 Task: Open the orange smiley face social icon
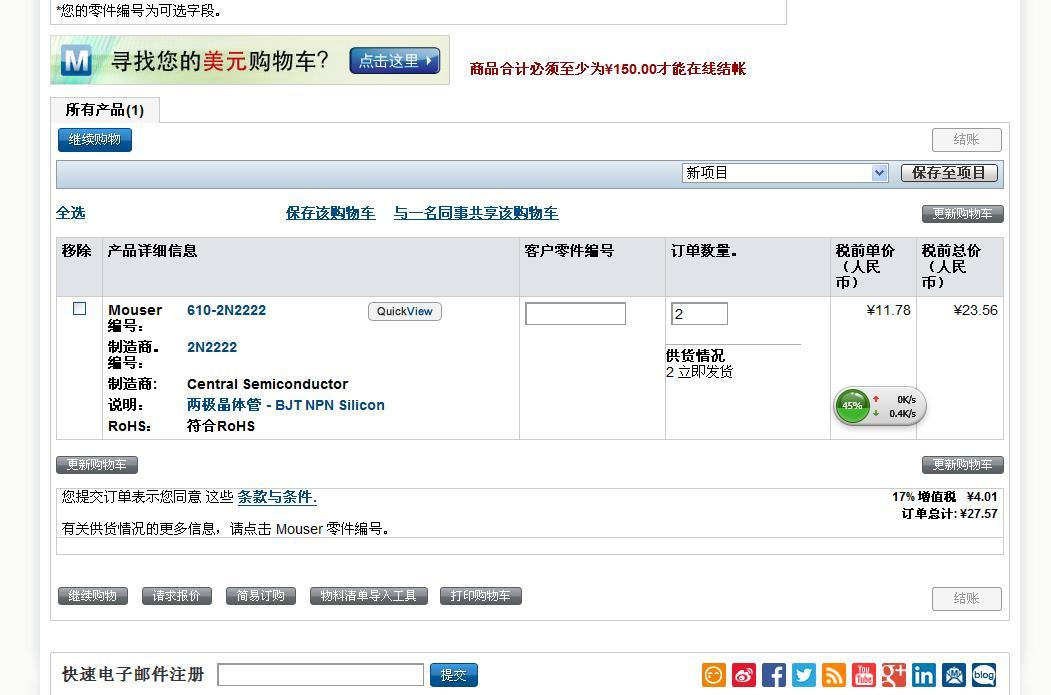coord(714,675)
